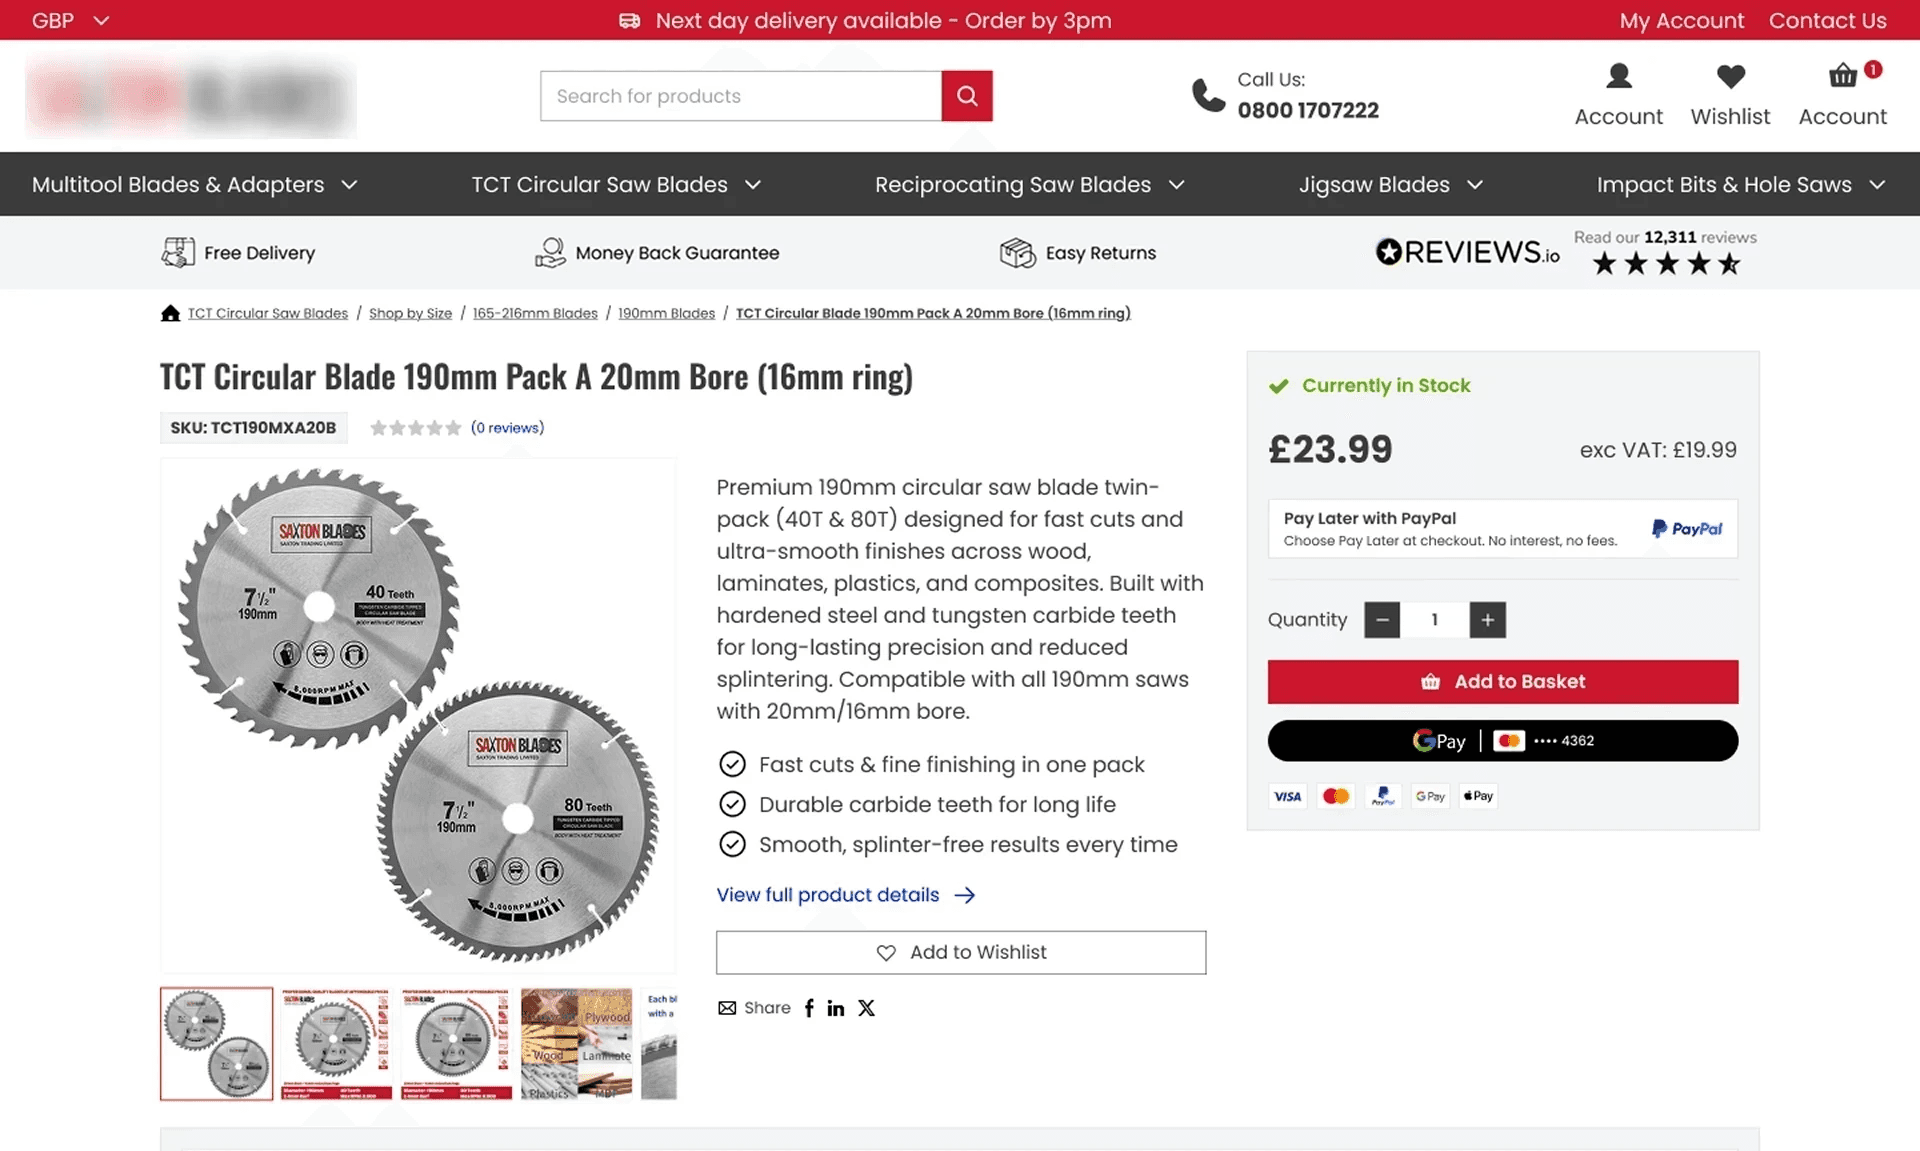Share on Facebook icon
The height and width of the screenshot is (1151, 1920).
[809, 1008]
